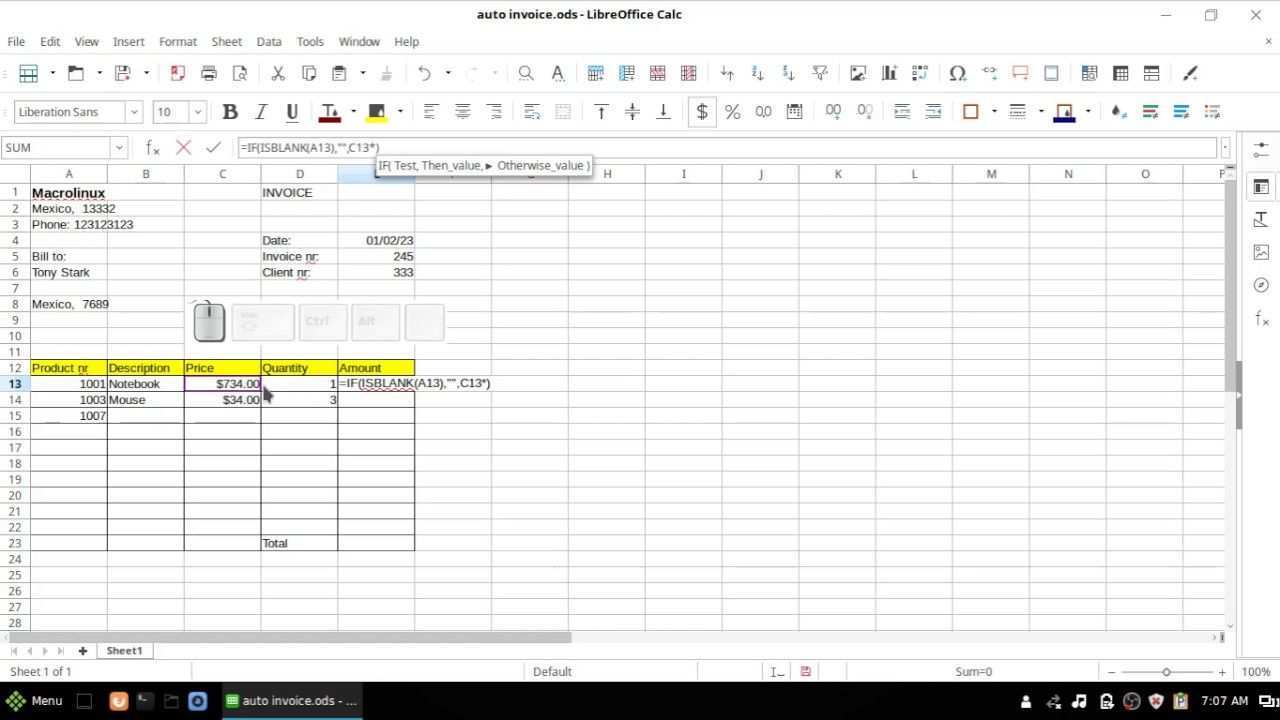This screenshot has width=1280, height=720.
Task: Insert a column using the Column icon
Action: (626, 73)
